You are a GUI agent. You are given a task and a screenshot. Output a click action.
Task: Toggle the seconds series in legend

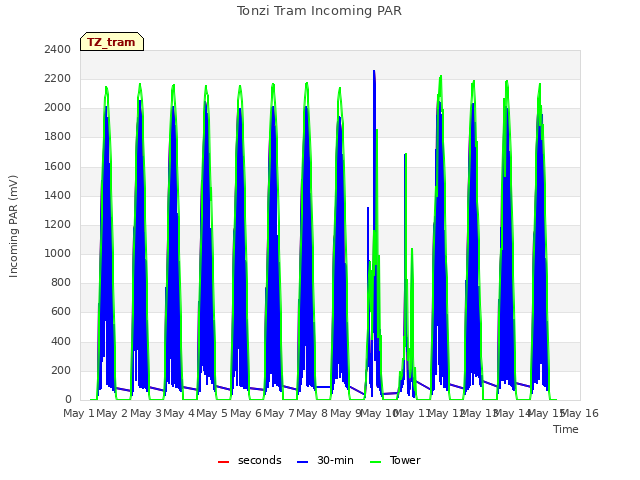point(249,460)
